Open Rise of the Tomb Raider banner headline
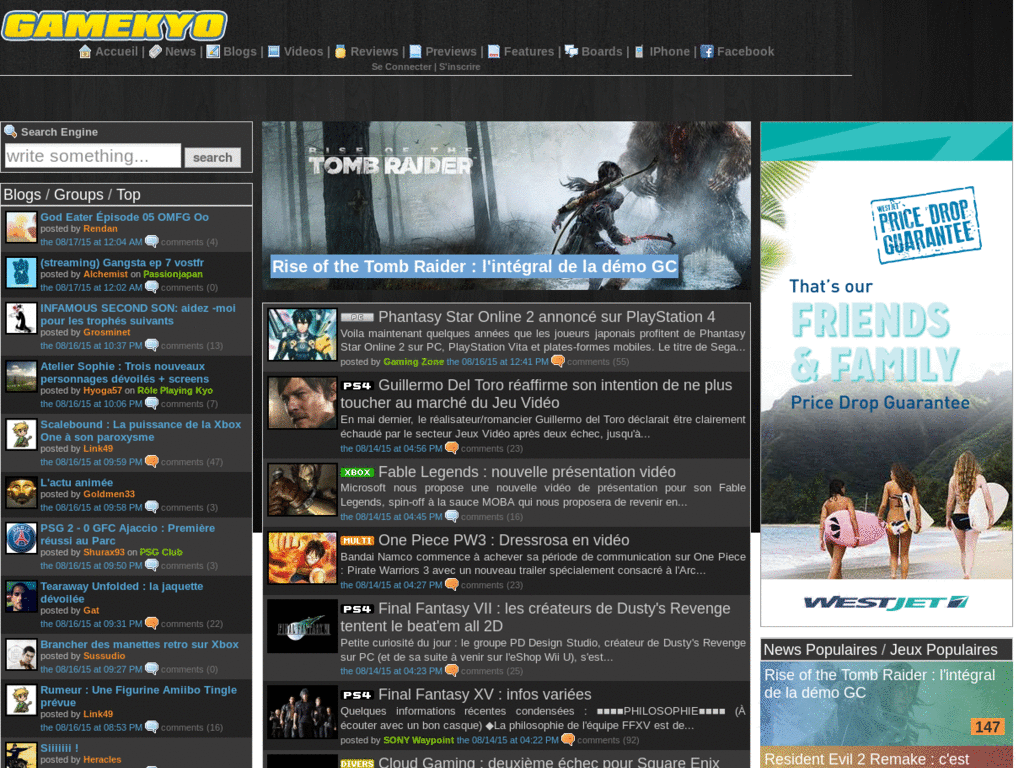The height and width of the screenshot is (768, 1024). click(474, 266)
